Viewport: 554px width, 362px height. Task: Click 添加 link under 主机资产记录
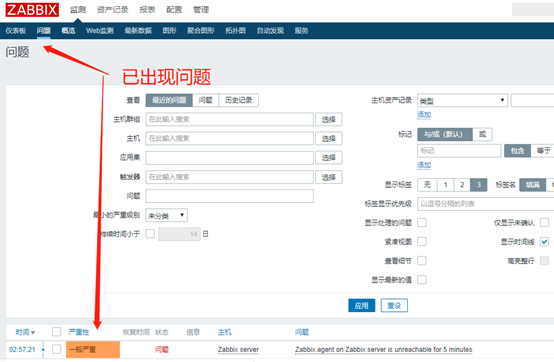click(x=424, y=115)
